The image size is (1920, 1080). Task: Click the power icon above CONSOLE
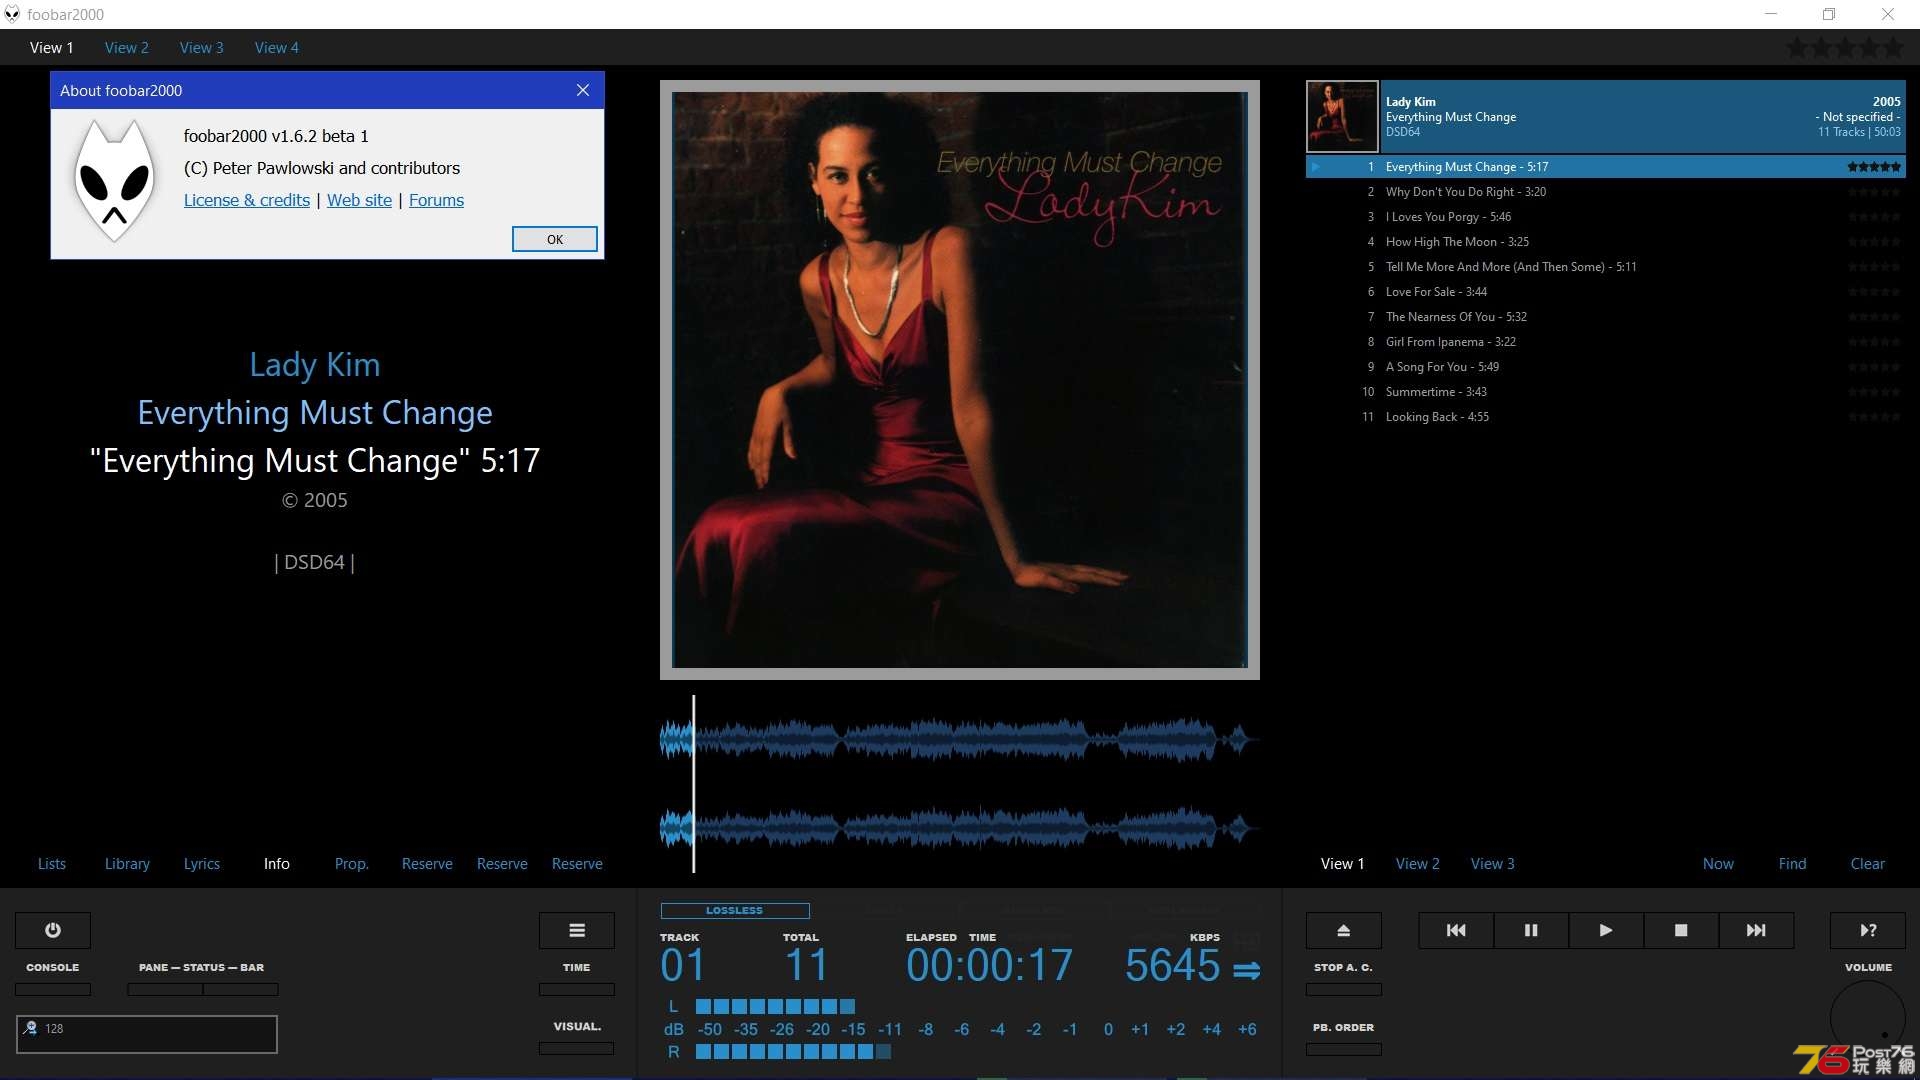[x=53, y=930]
